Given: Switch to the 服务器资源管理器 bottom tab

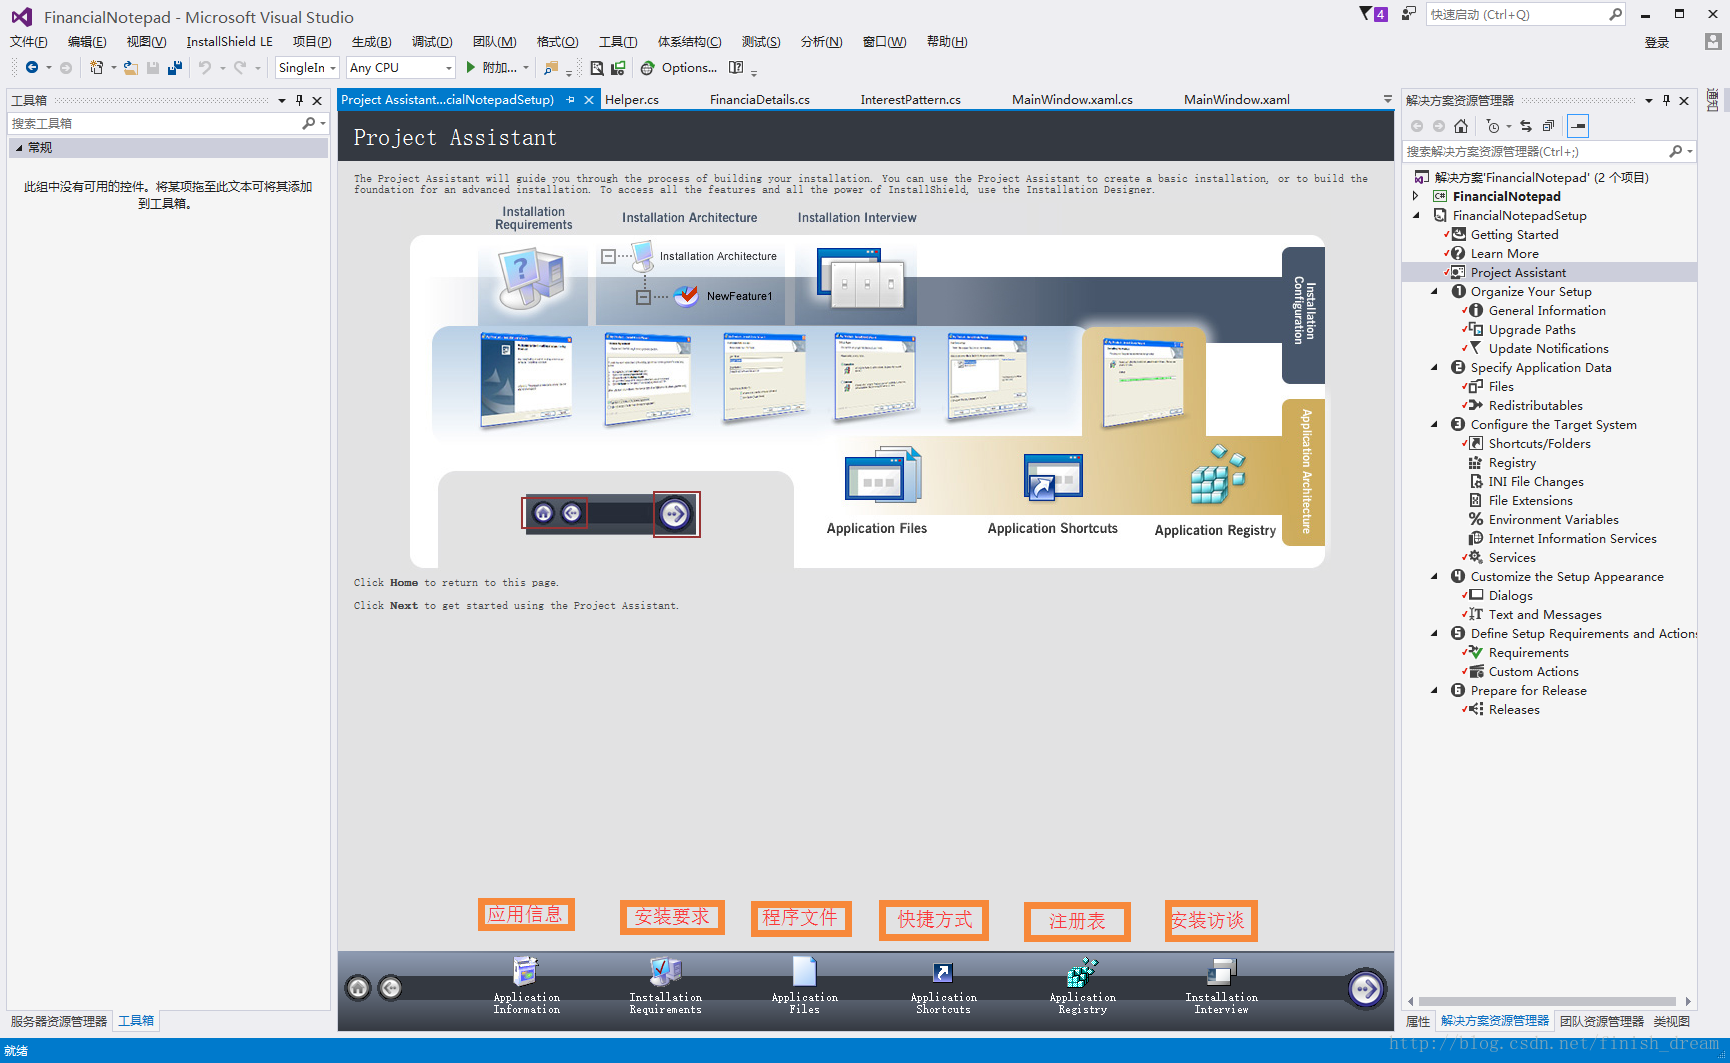Looking at the screenshot, I should pyautogui.click(x=59, y=1021).
